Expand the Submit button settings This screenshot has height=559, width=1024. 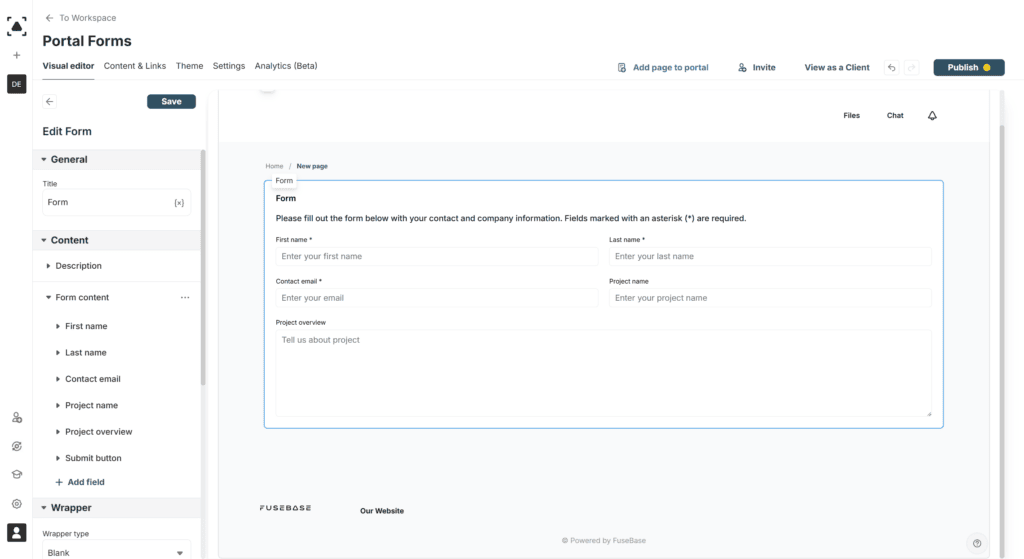[58, 458]
